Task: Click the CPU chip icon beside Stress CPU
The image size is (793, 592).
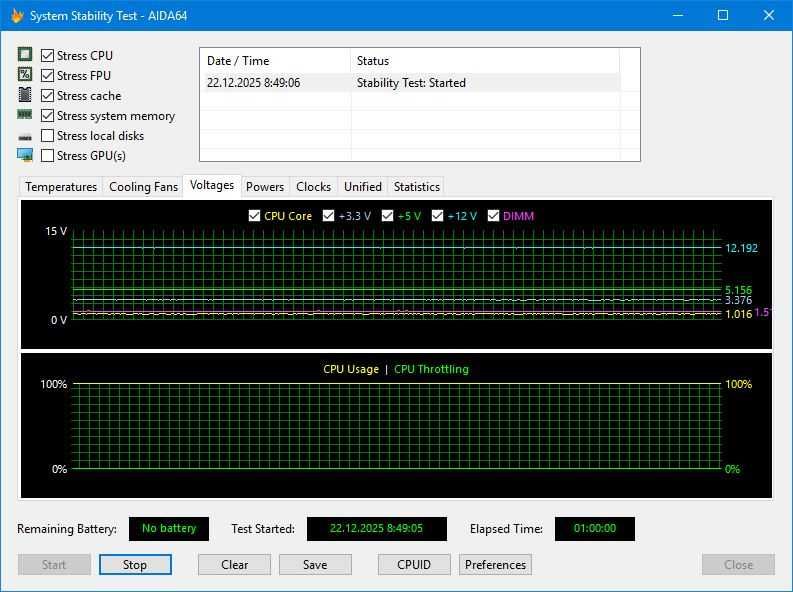Action: coord(25,54)
